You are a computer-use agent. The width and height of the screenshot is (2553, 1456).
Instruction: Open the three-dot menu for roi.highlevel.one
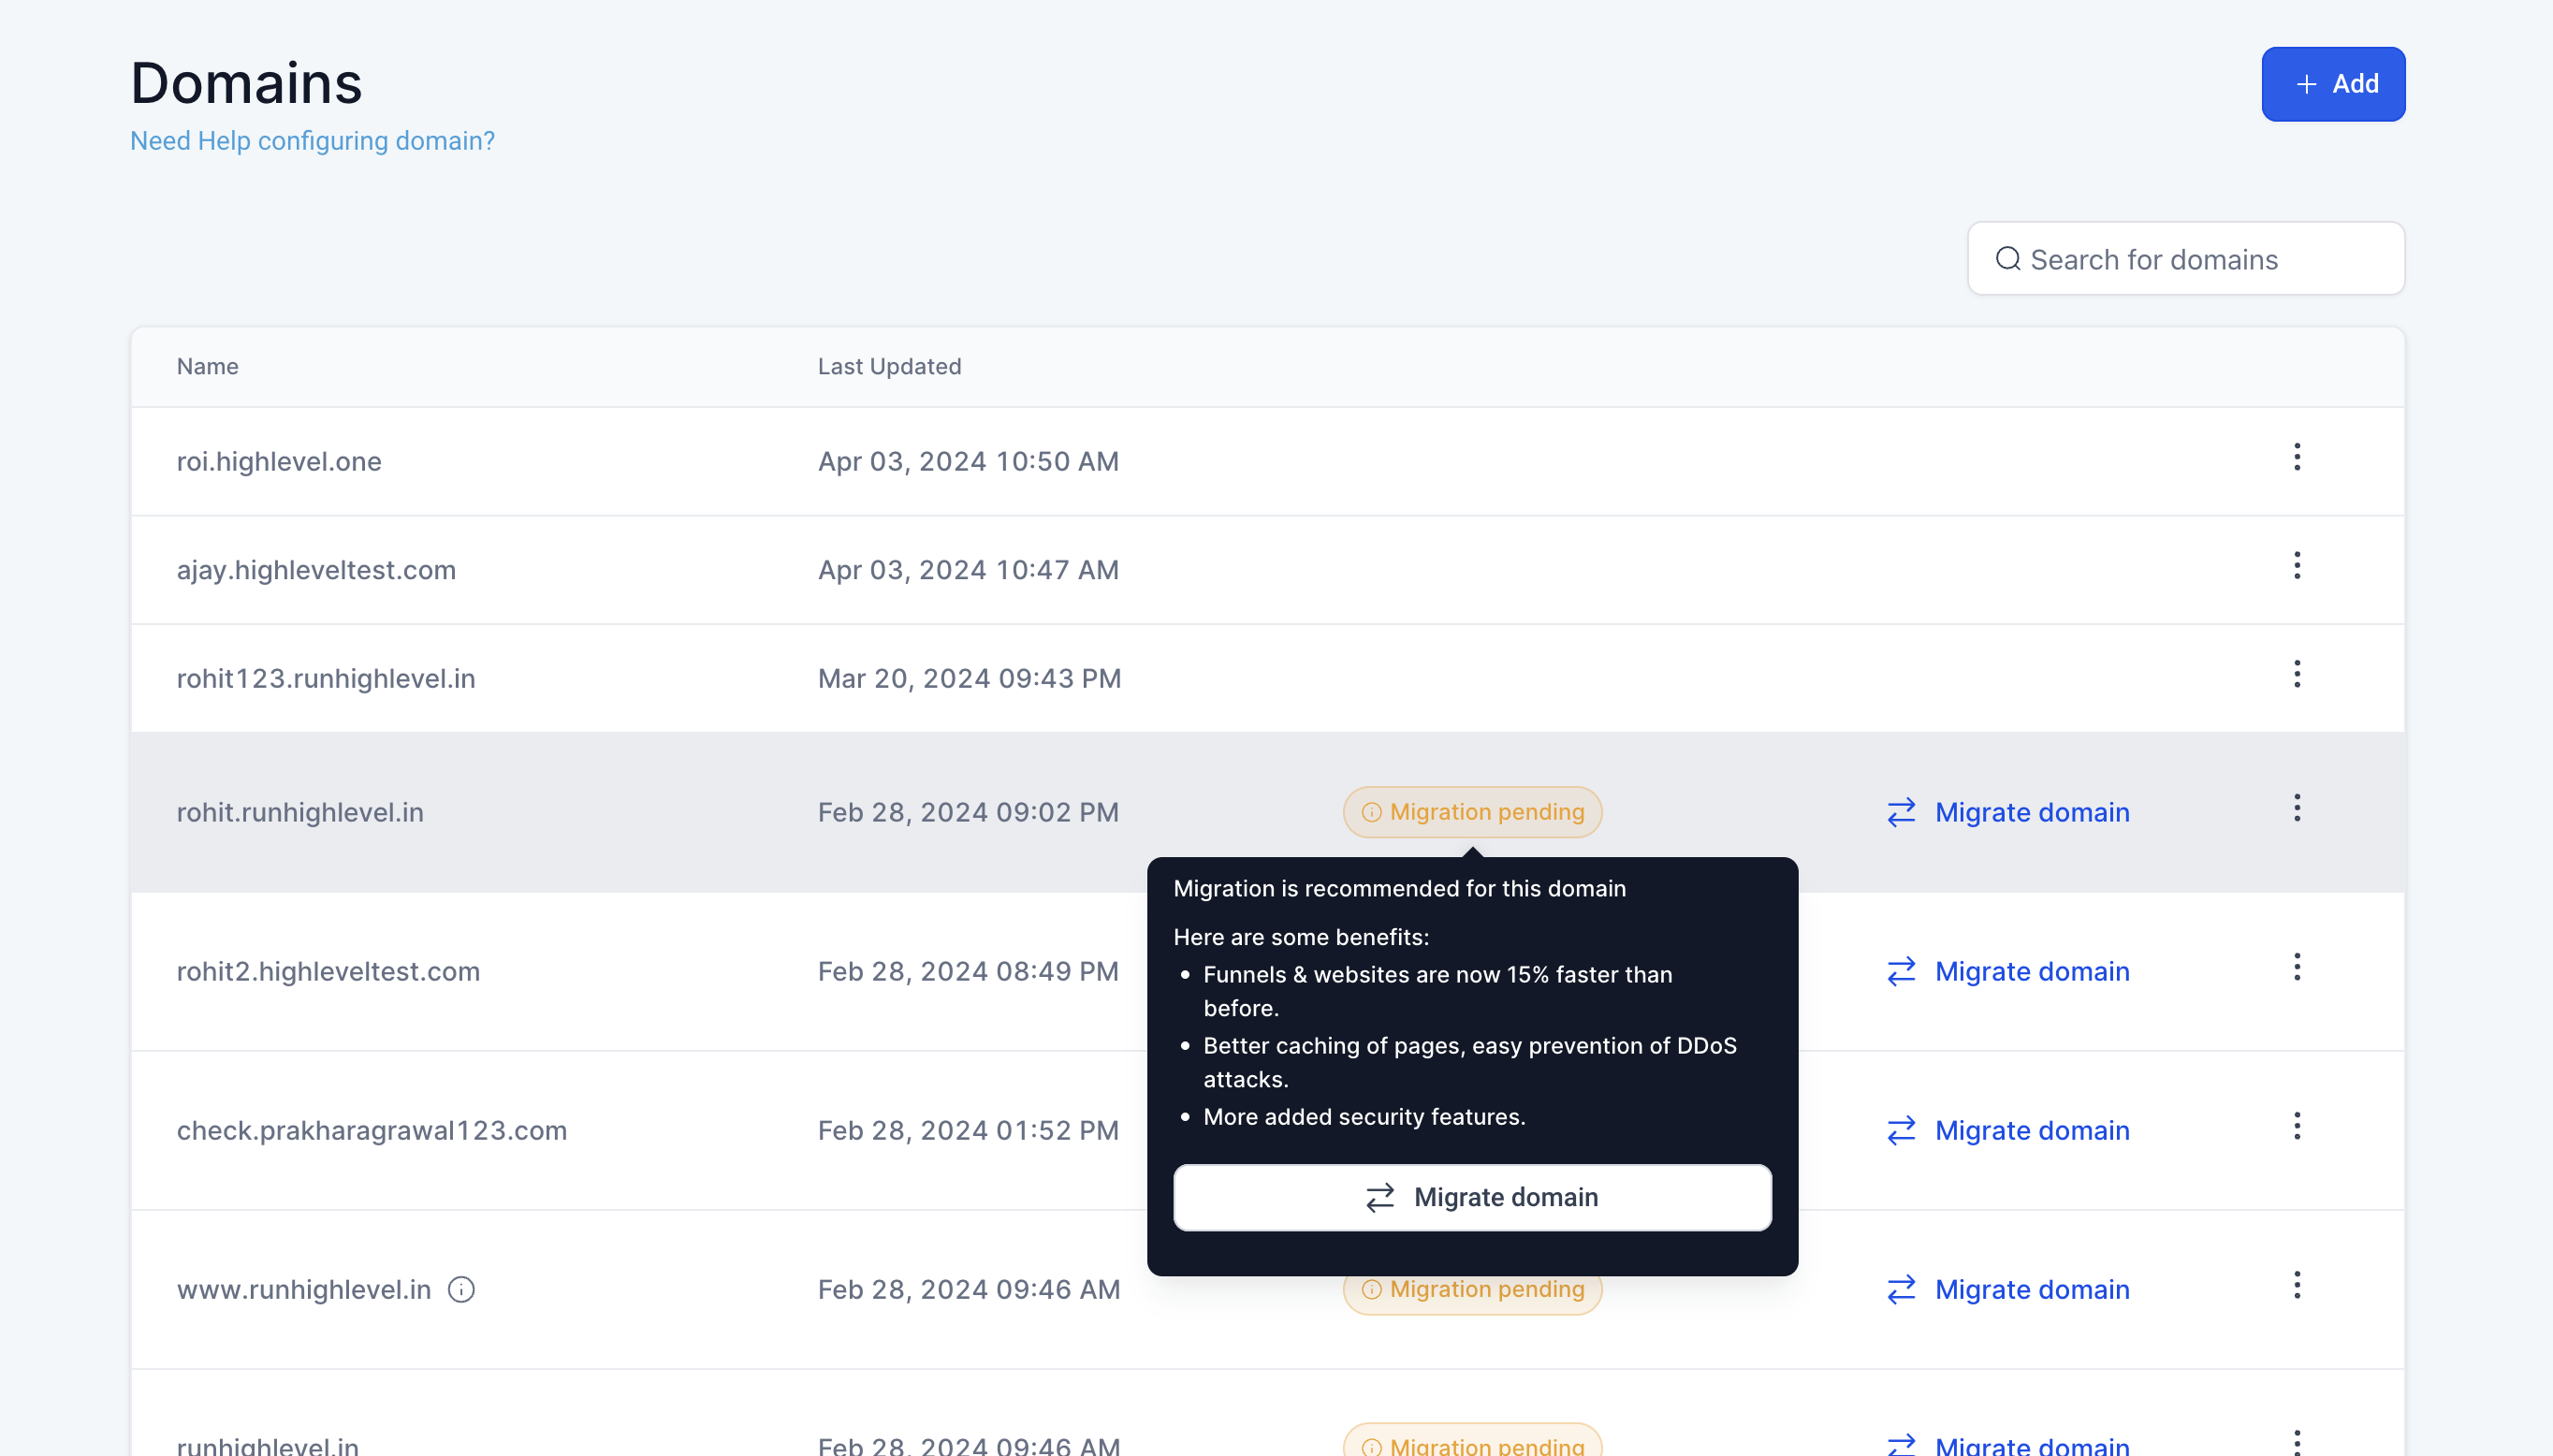(2296, 457)
